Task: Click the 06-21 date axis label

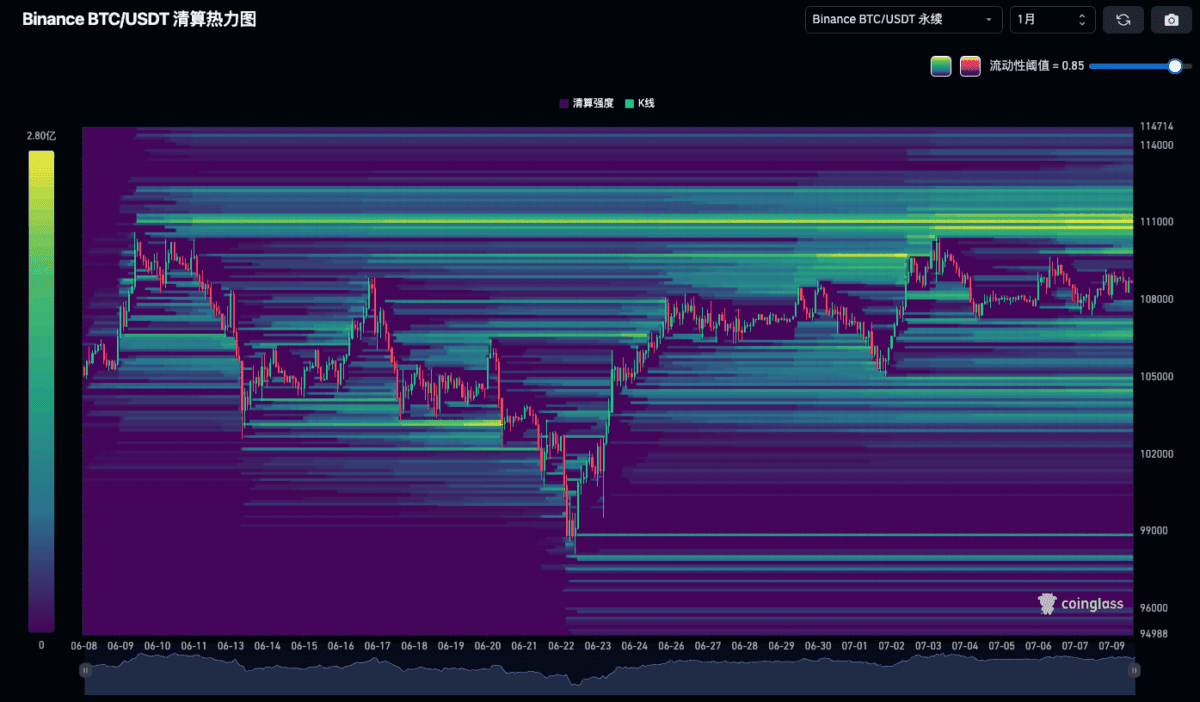Action: tap(525, 646)
